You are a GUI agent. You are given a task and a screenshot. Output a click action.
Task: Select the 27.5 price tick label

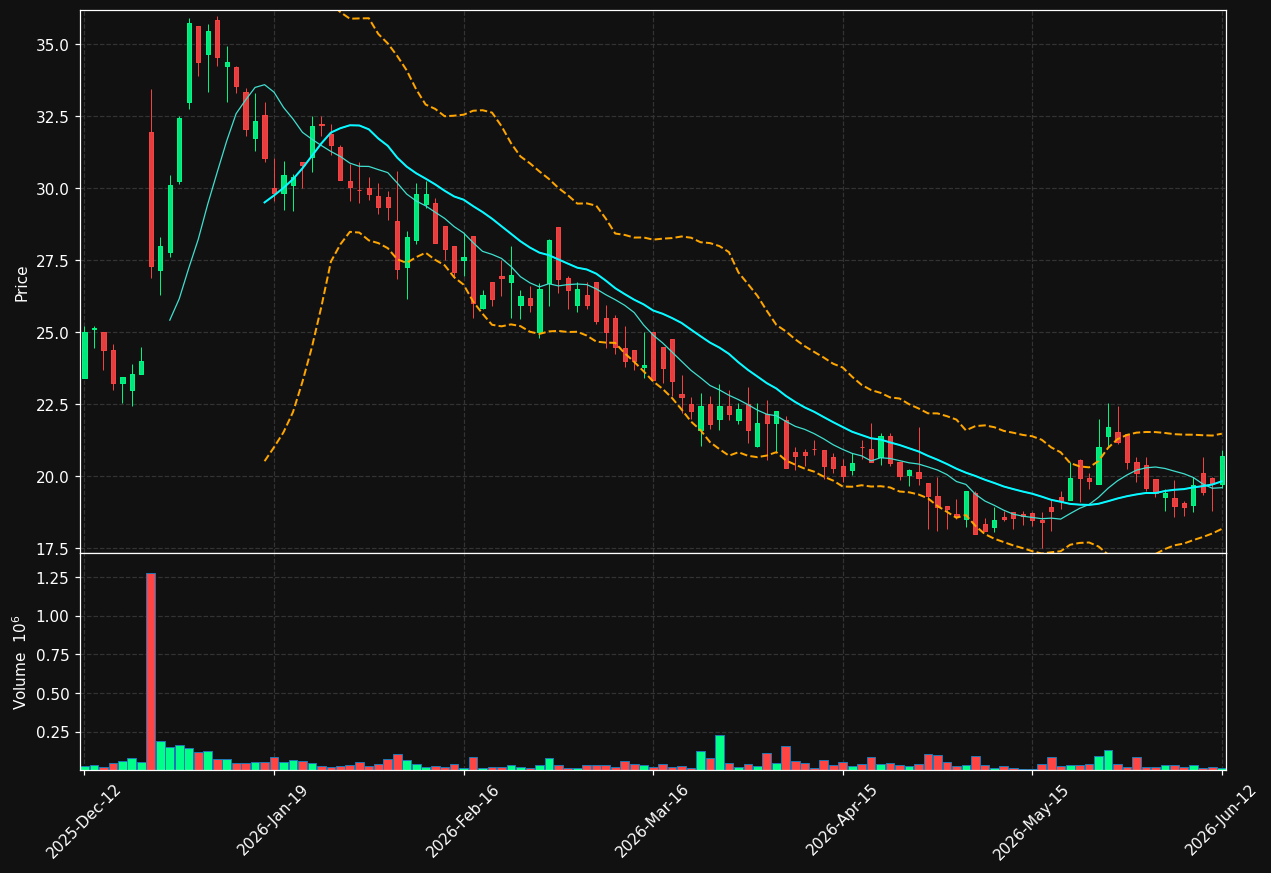point(55,261)
